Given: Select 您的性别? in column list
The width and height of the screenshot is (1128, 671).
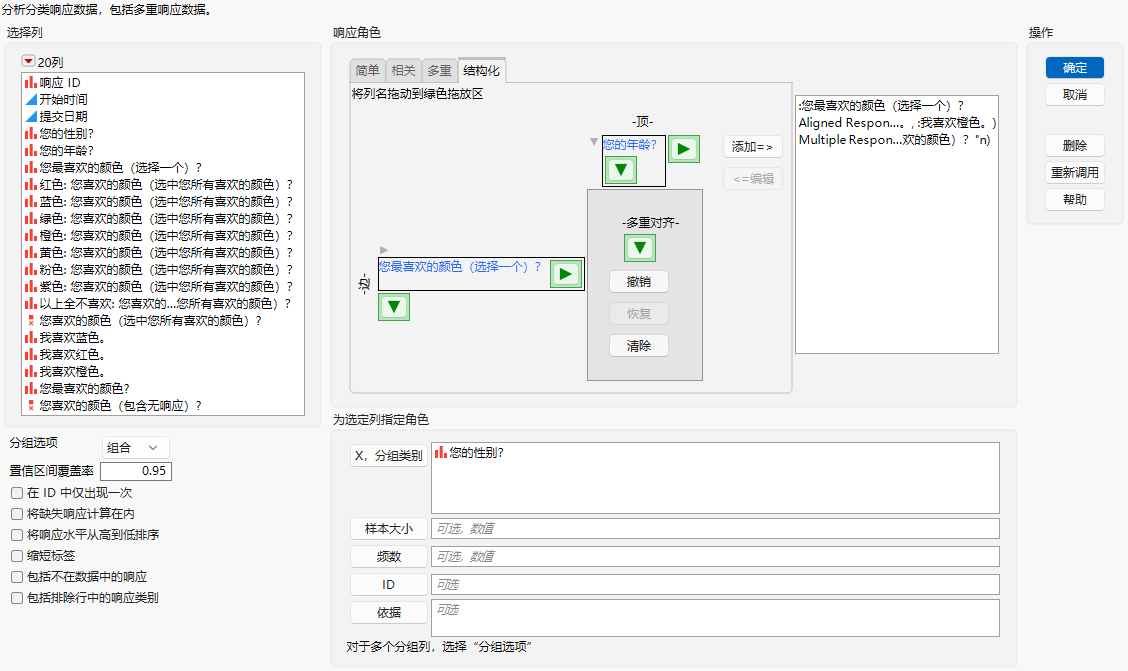Looking at the screenshot, I should pos(59,134).
